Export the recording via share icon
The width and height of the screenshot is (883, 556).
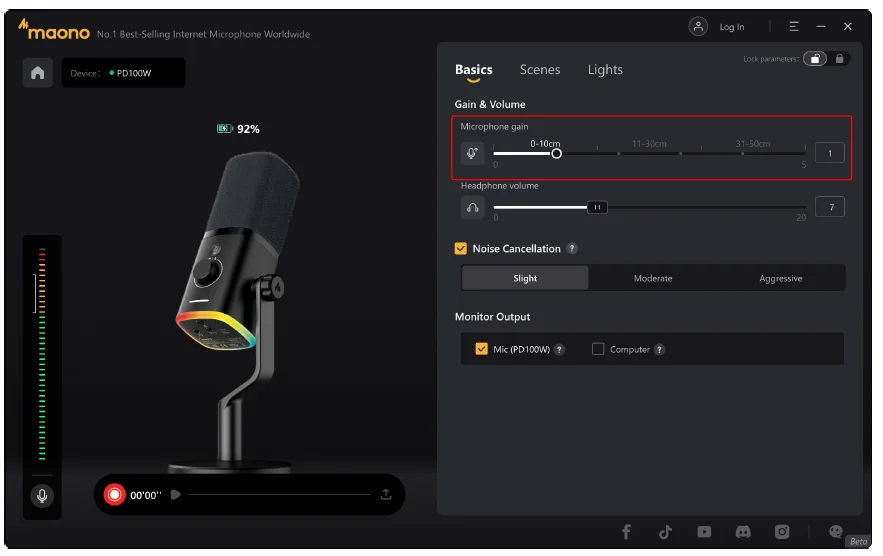click(x=386, y=495)
